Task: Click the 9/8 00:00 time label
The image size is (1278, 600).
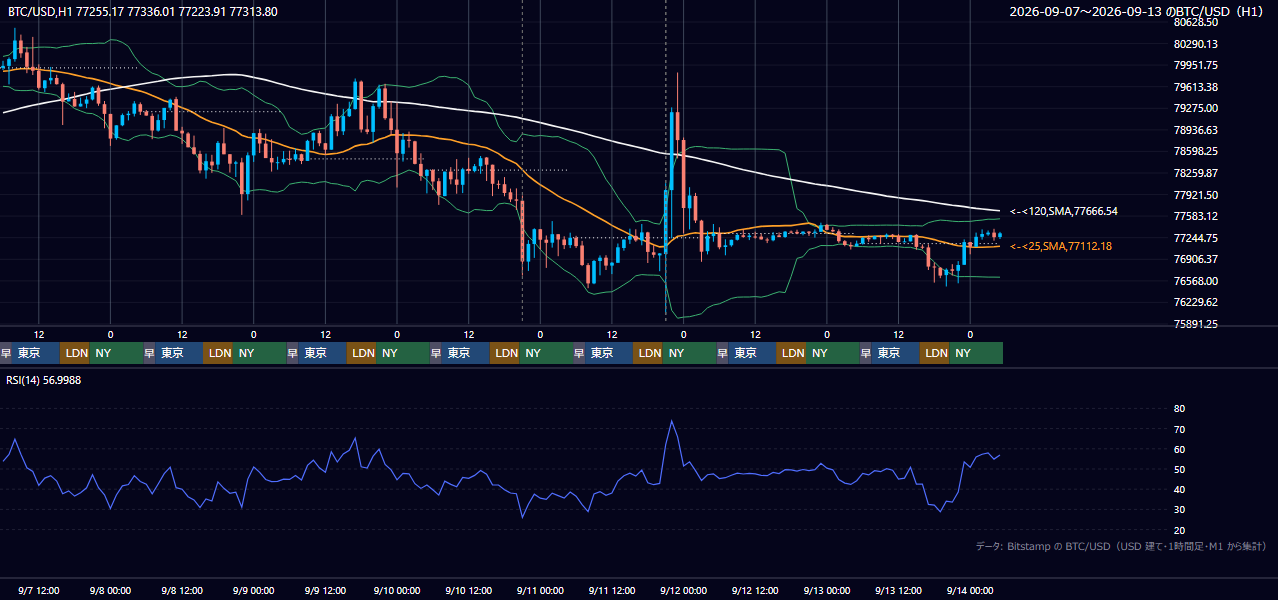Action: (x=111, y=590)
